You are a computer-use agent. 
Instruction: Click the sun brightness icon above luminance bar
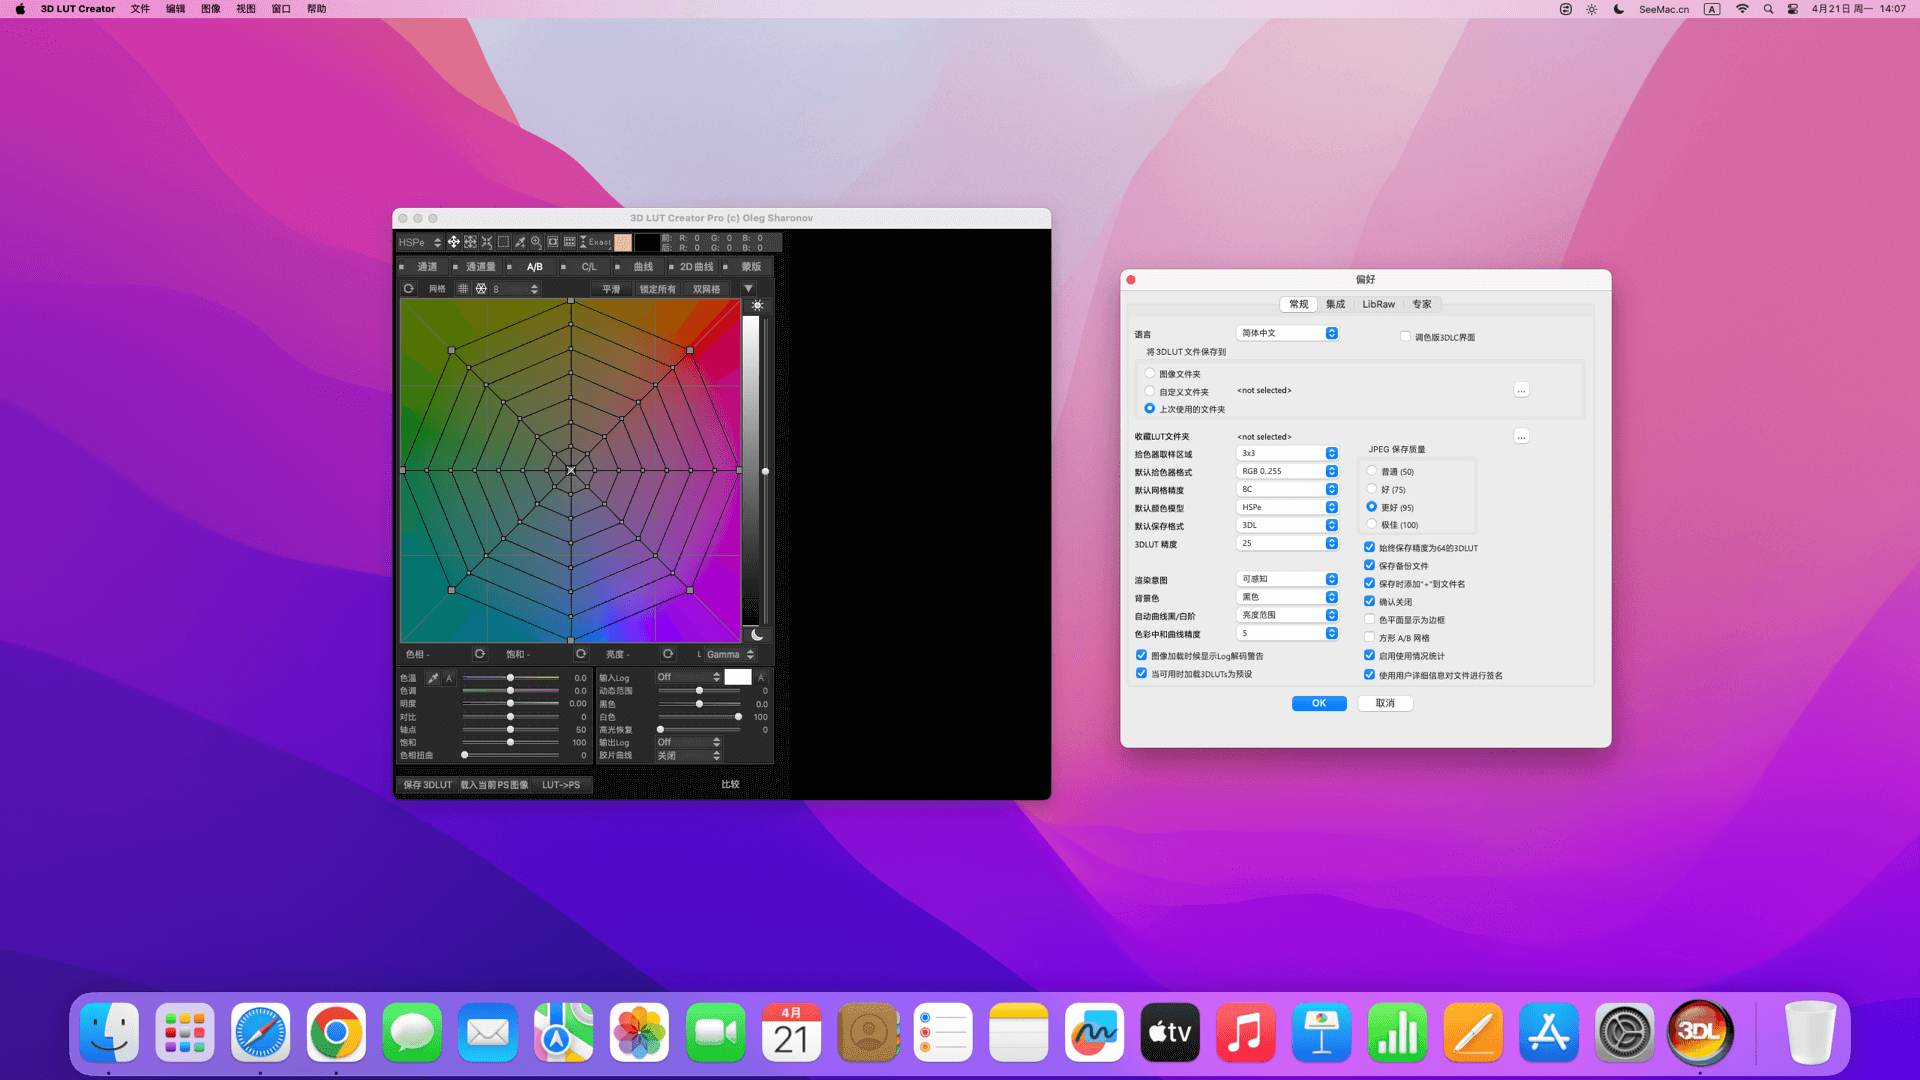pyautogui.click(x=757, y=305)
